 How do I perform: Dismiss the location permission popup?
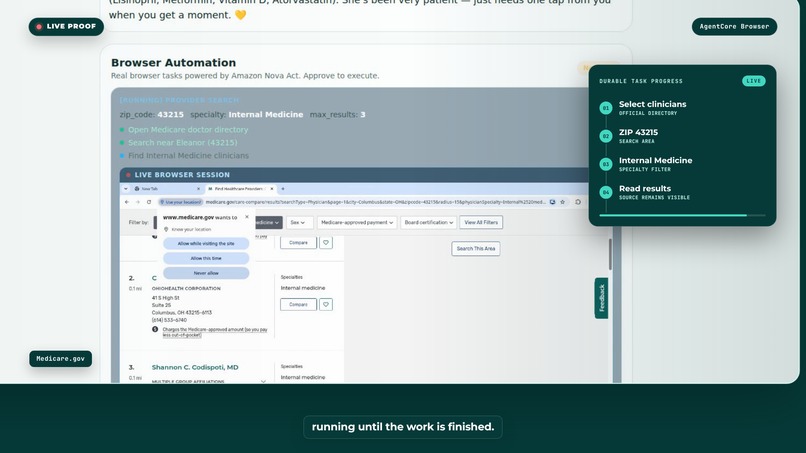(247, 217)
